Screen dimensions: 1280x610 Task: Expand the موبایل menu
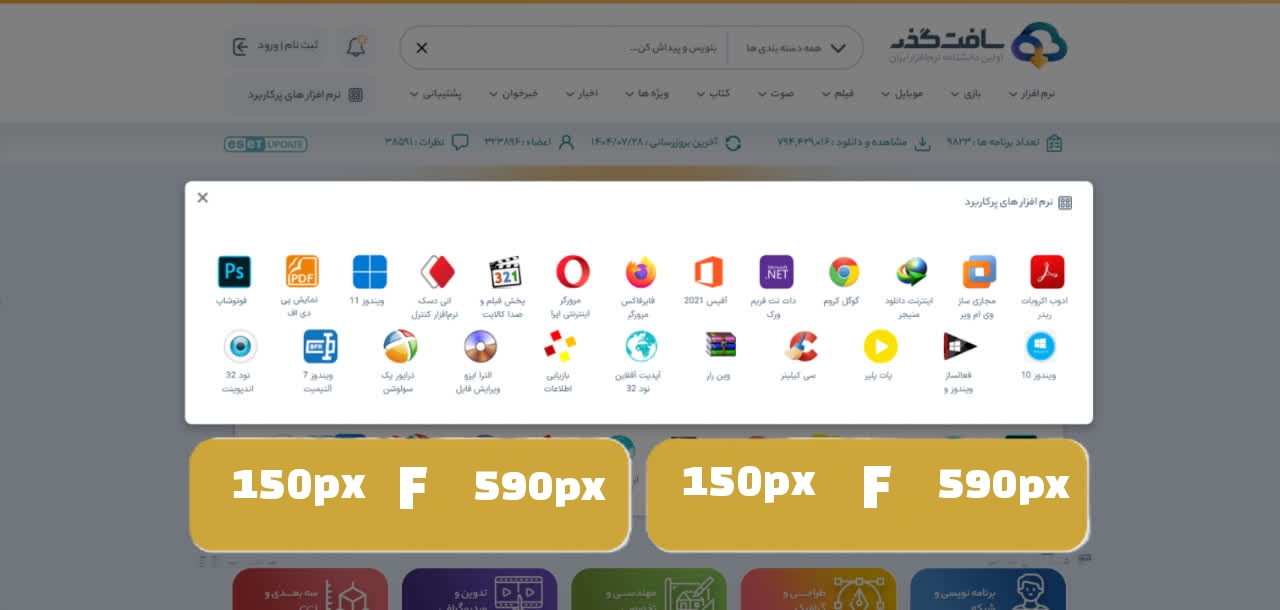[902, 93]
